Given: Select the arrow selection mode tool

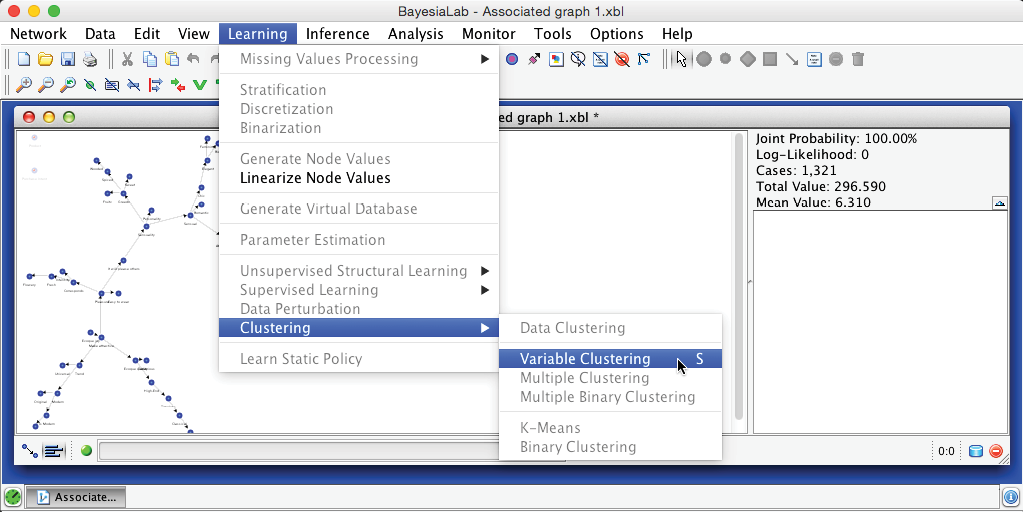Looking at the screenshot, I should [682, 59].
